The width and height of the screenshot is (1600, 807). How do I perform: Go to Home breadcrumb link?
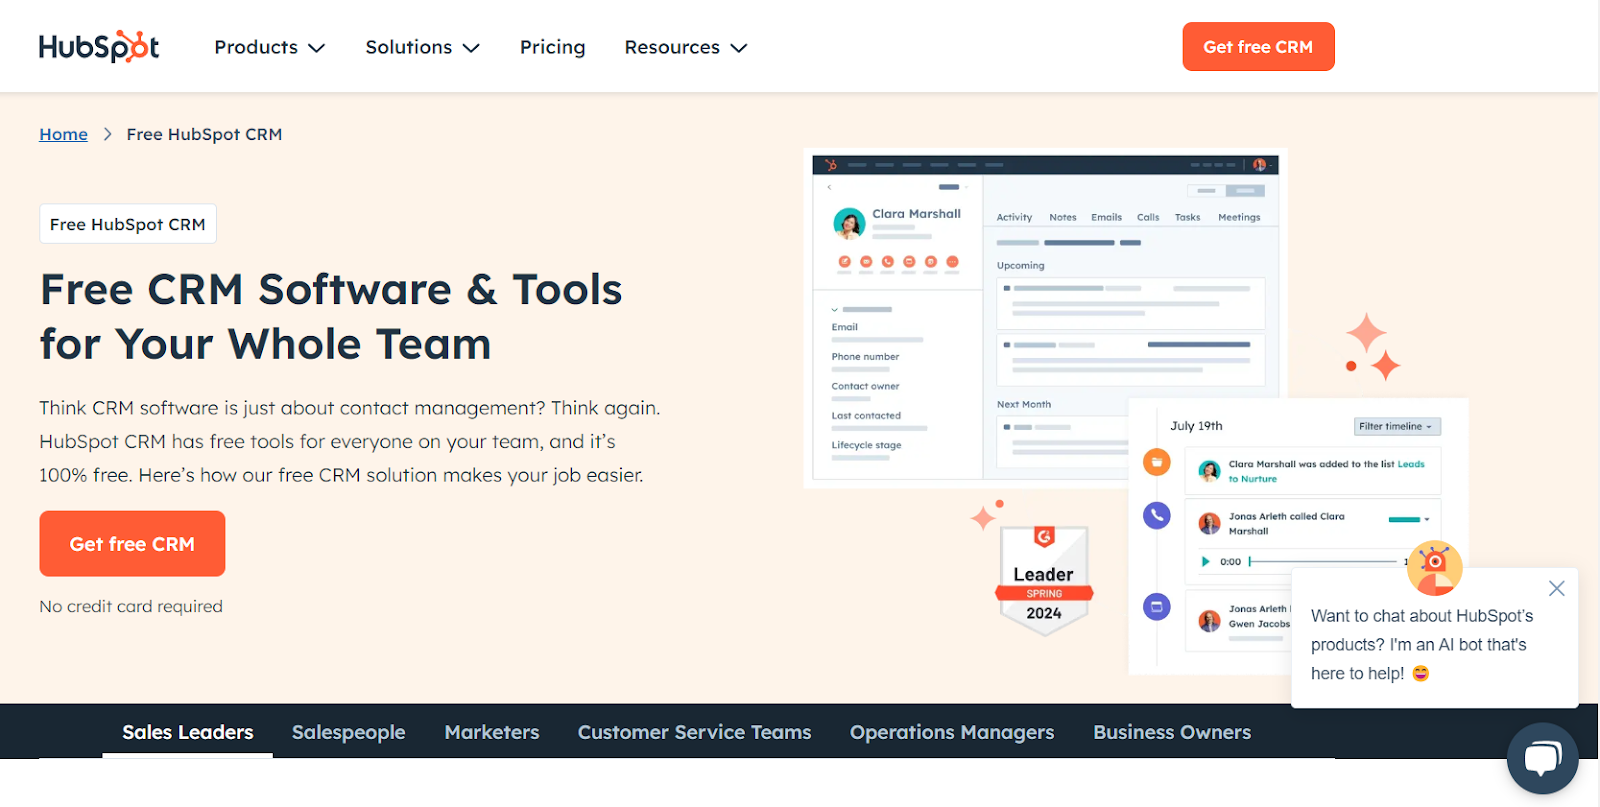pos(63,134)
